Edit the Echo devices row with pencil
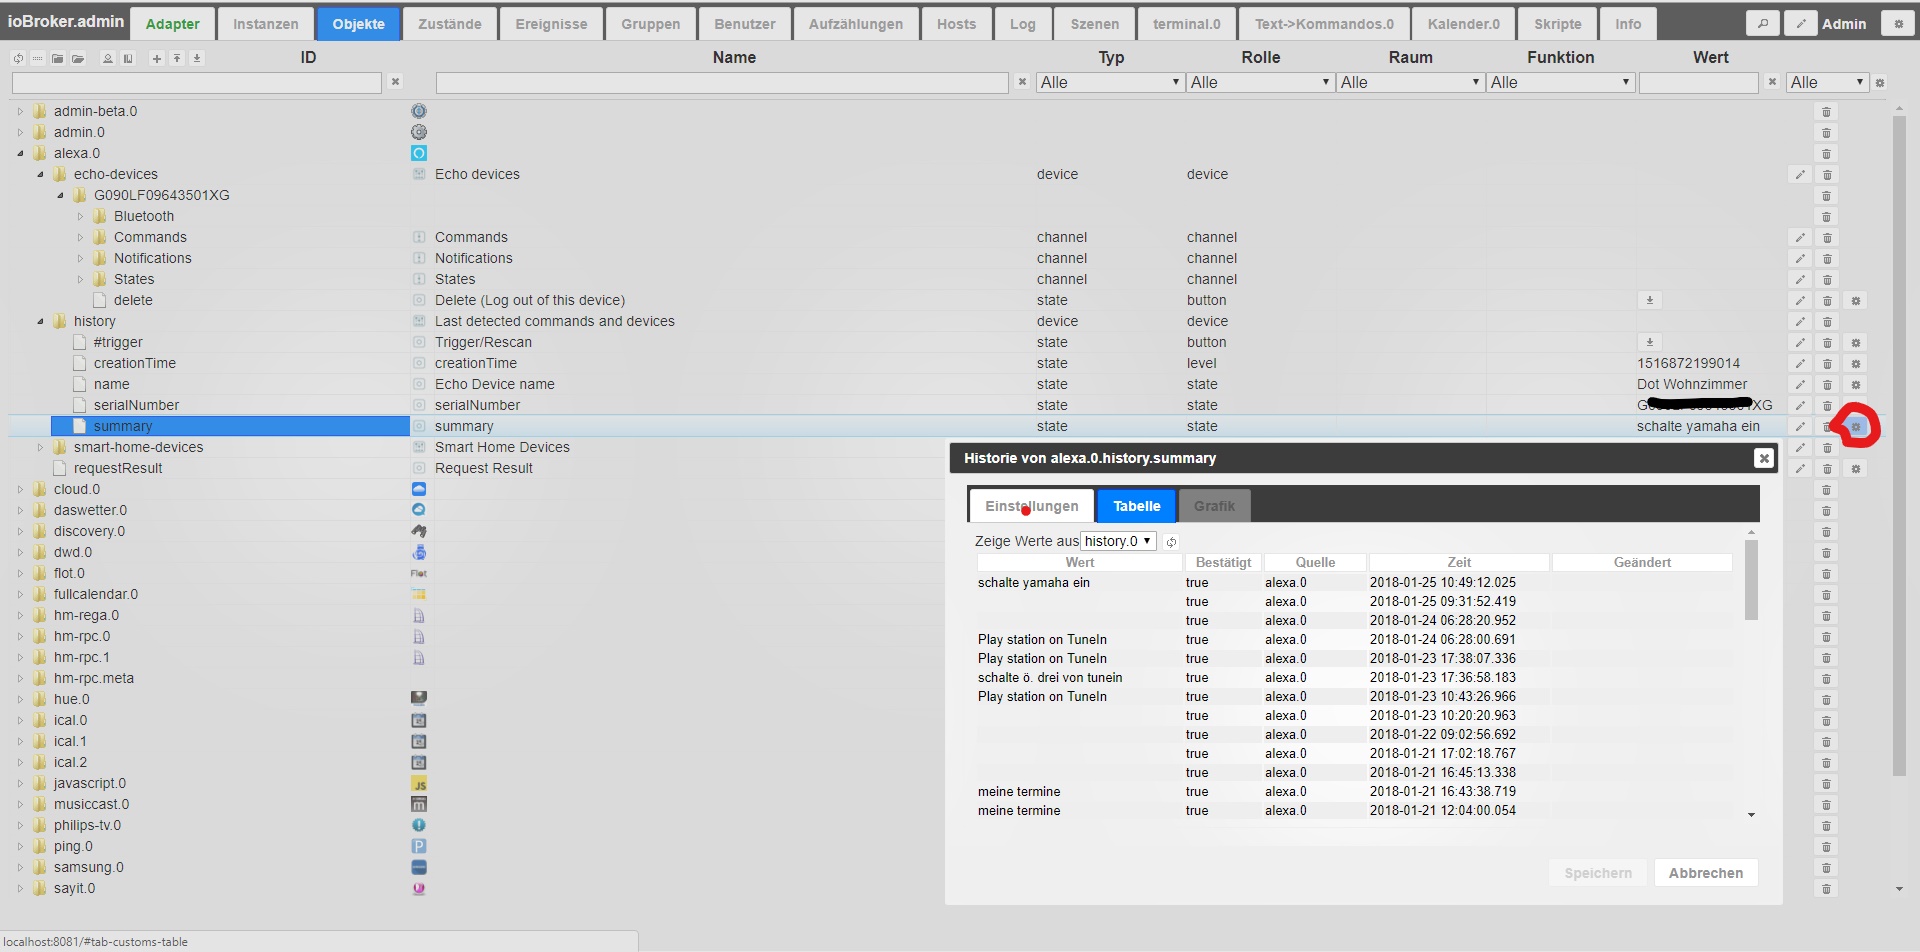 click(1800, 175)
